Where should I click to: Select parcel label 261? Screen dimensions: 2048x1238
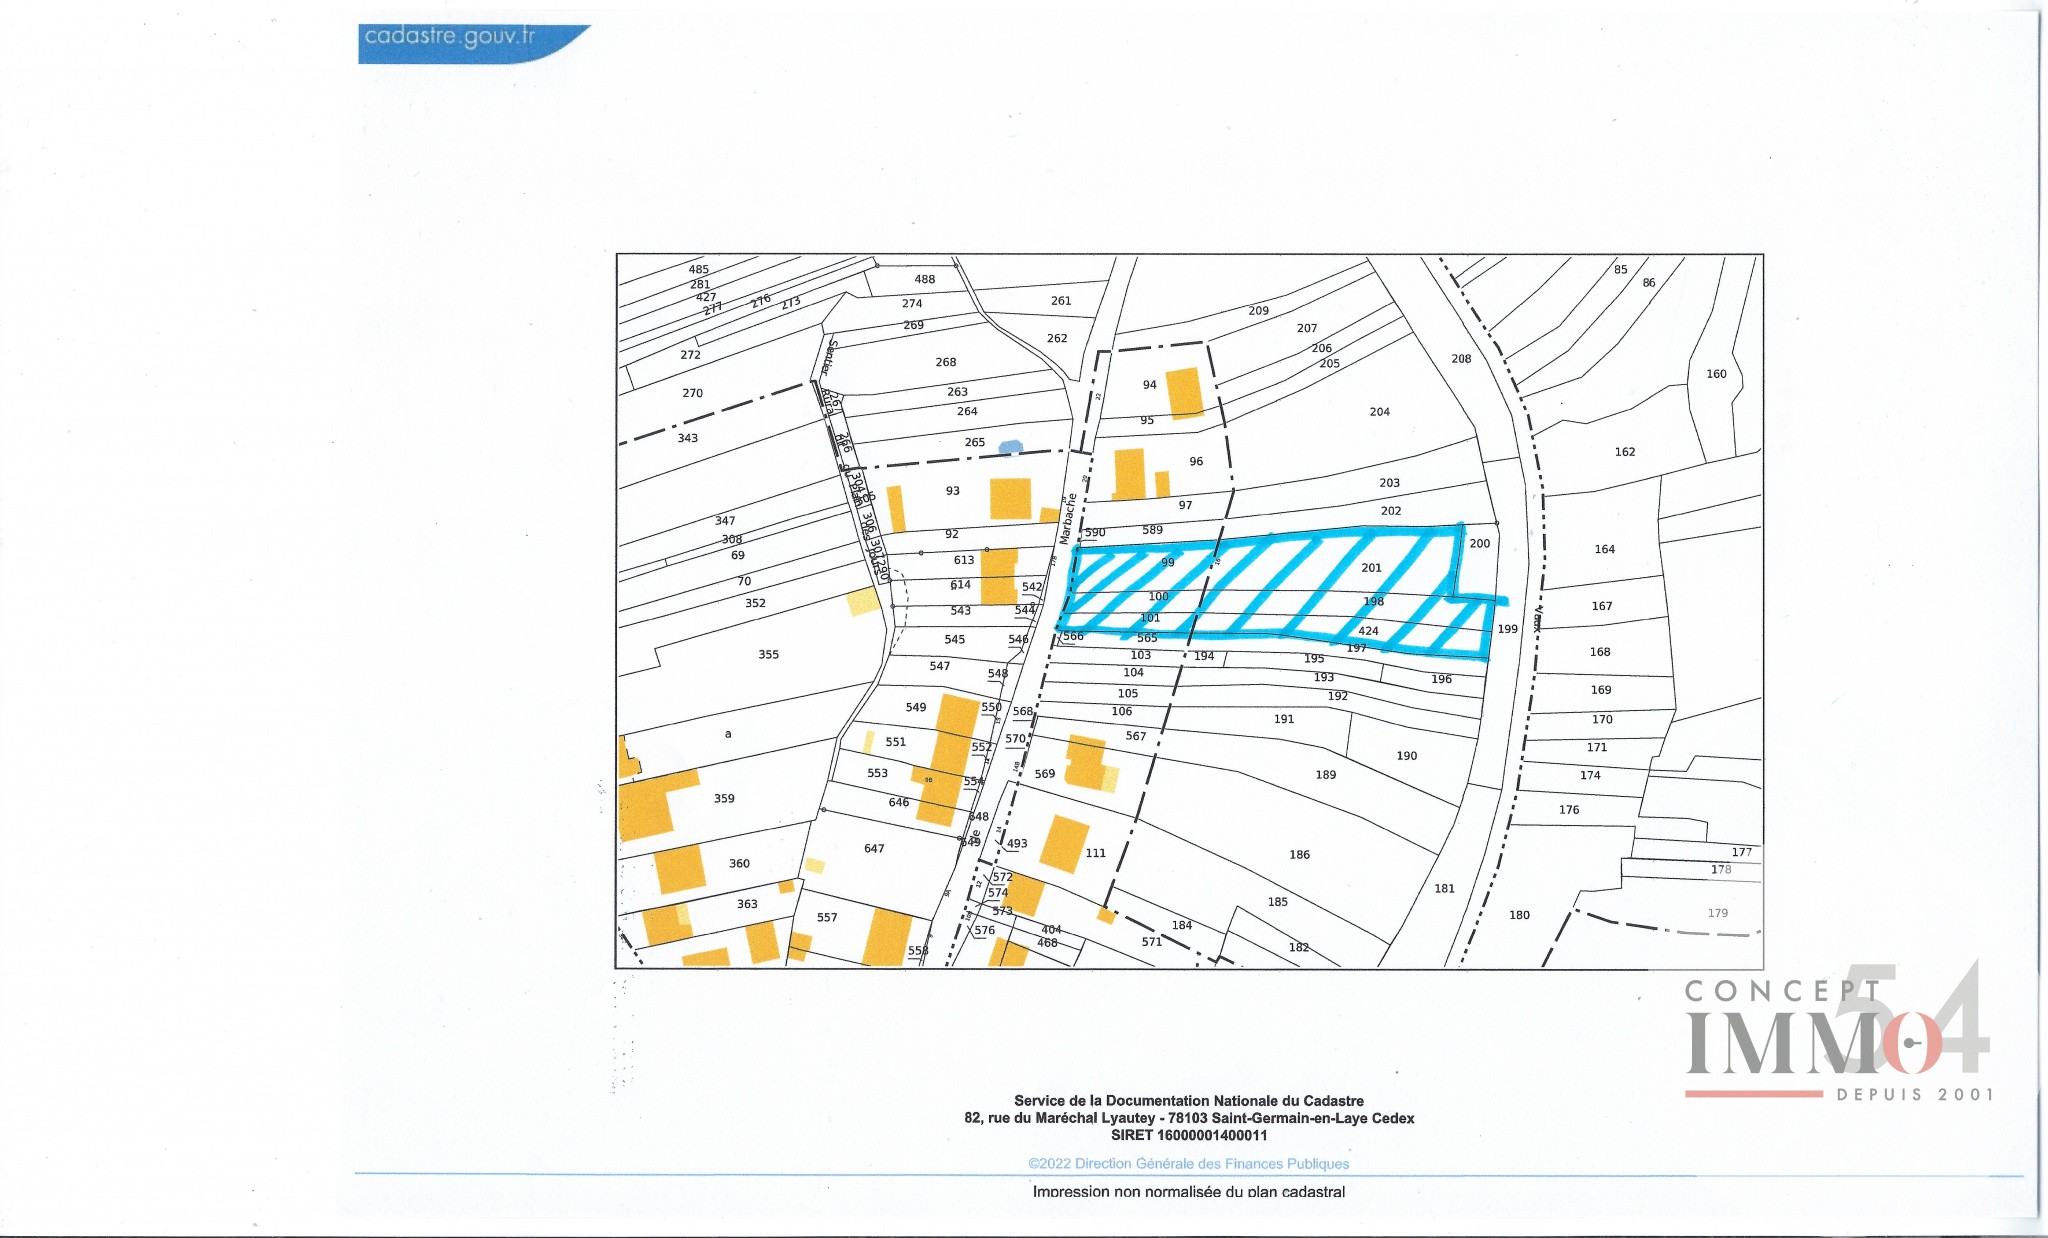pyautogui.click(x=1061, y=301)
